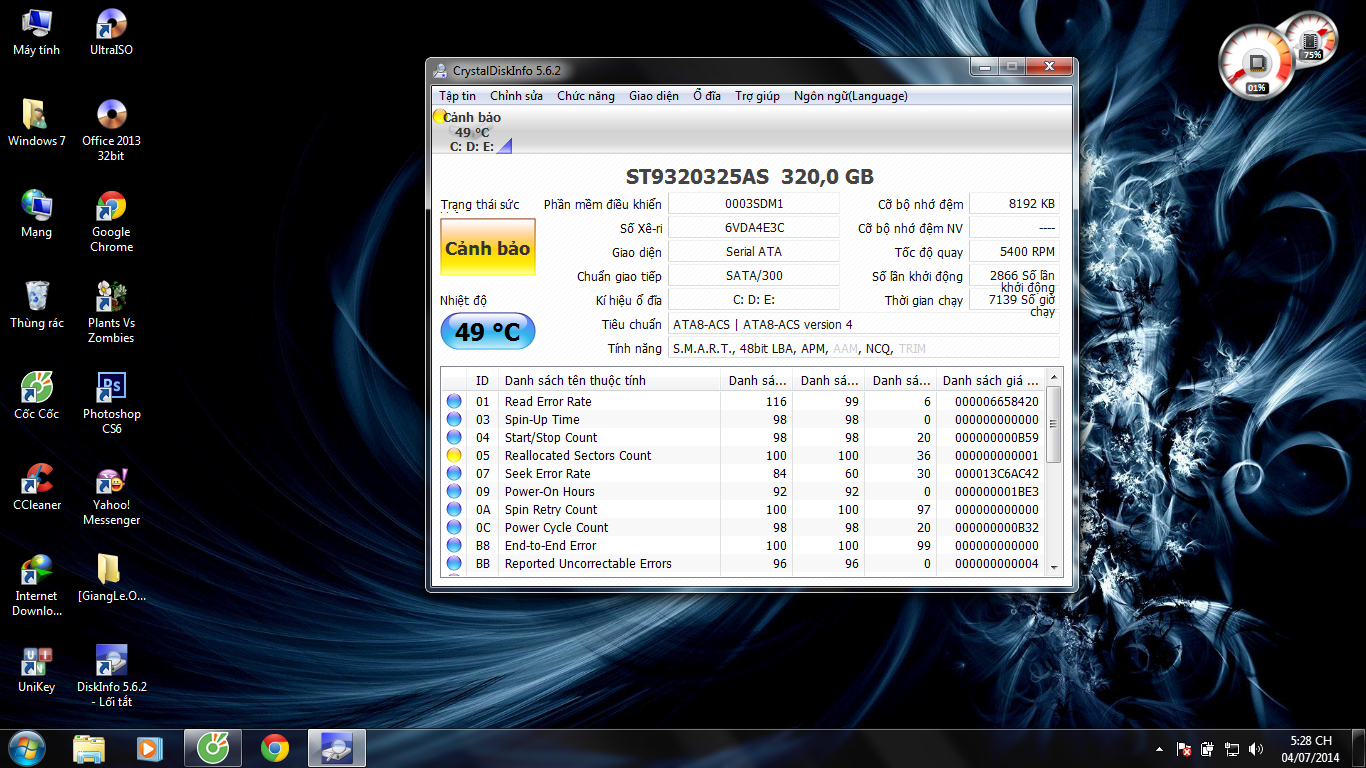Click the blue status dot for Power-On Hours
Viewport: 1366px width, 768px height.
(454, 491)
